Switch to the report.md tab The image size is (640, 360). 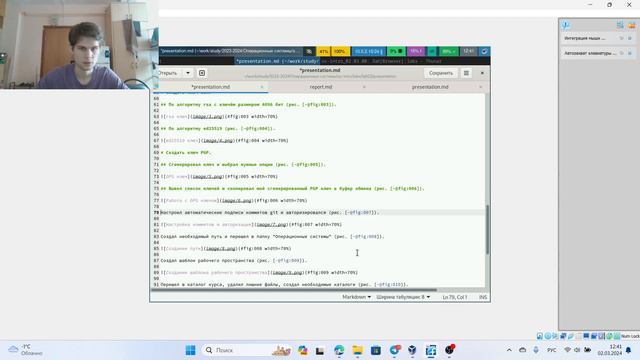click(x=320, y=87)
